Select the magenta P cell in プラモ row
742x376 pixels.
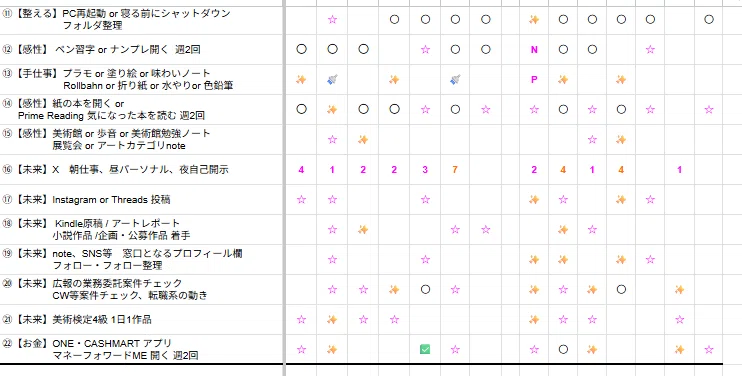point(534,79)
